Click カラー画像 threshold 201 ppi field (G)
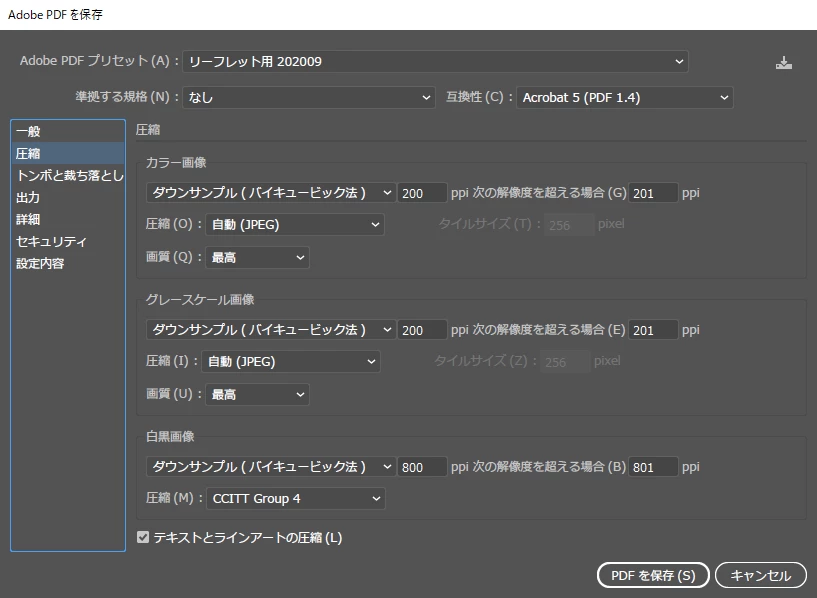This screenshot has width=817, height=598. click(x=653, y=193)
